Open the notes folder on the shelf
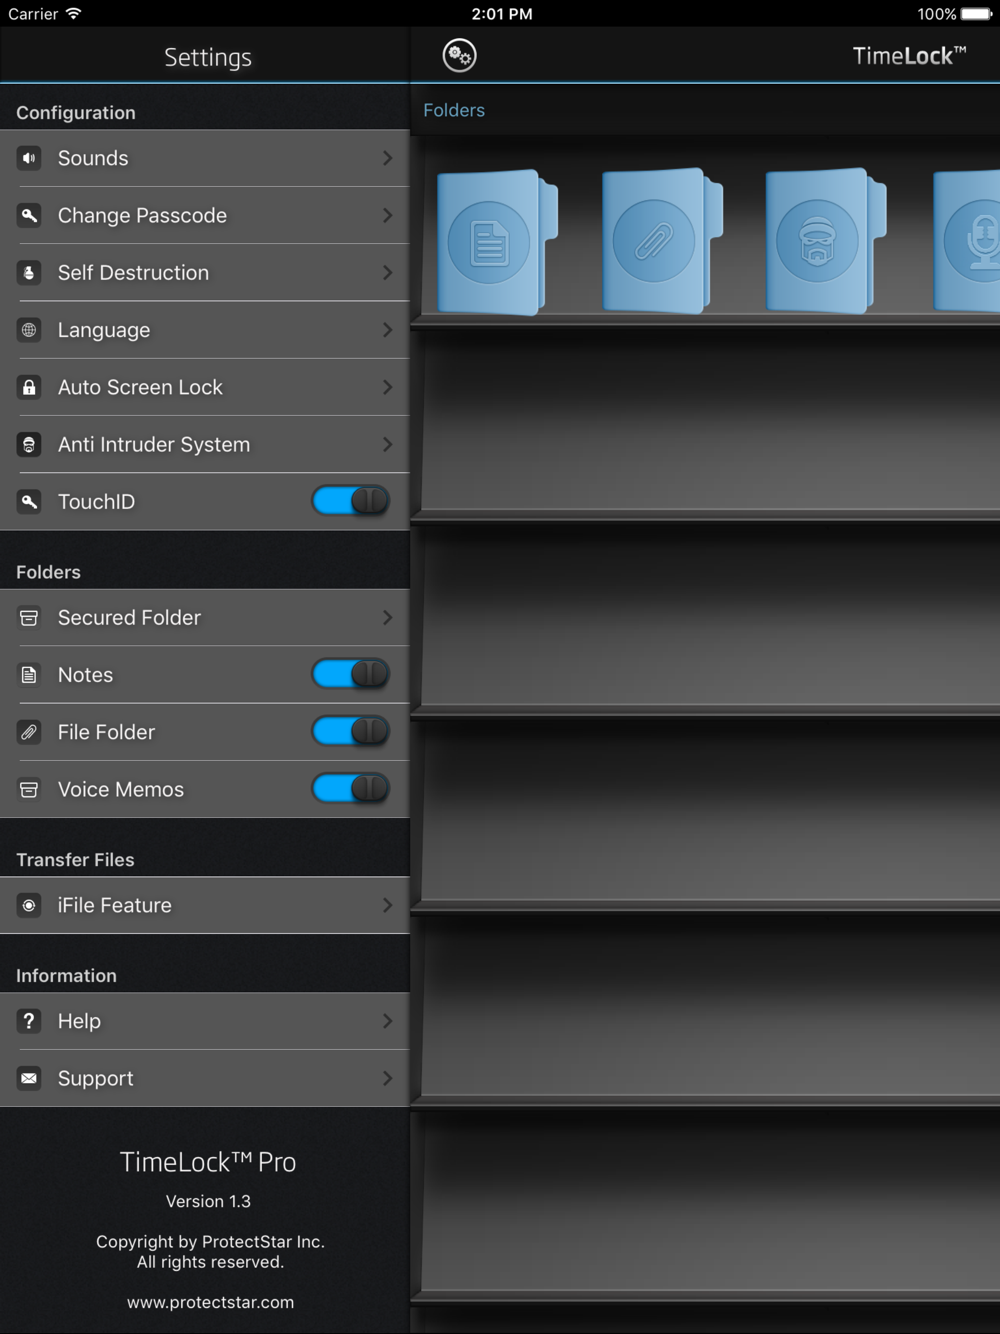This screenshot has height=1334, width=1000. click(x=497, y=242)
